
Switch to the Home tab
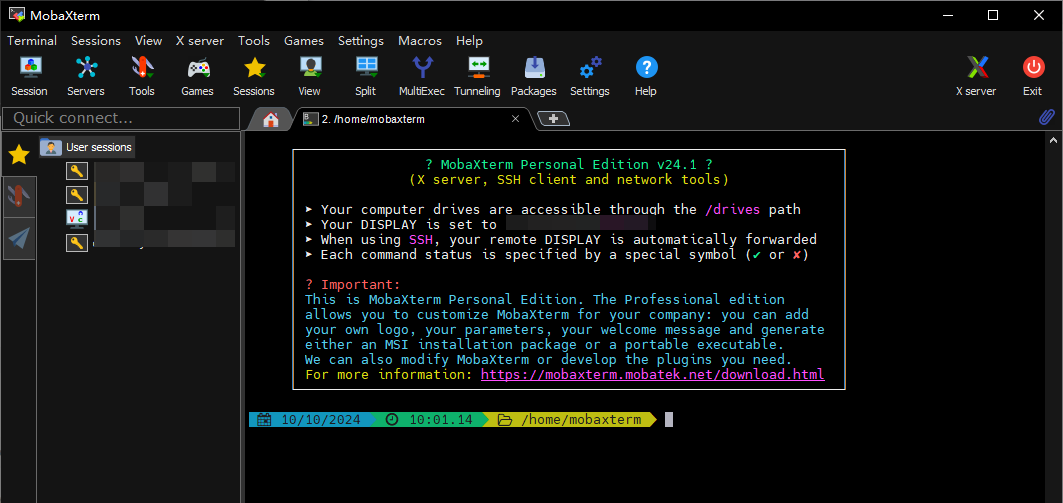270,119
